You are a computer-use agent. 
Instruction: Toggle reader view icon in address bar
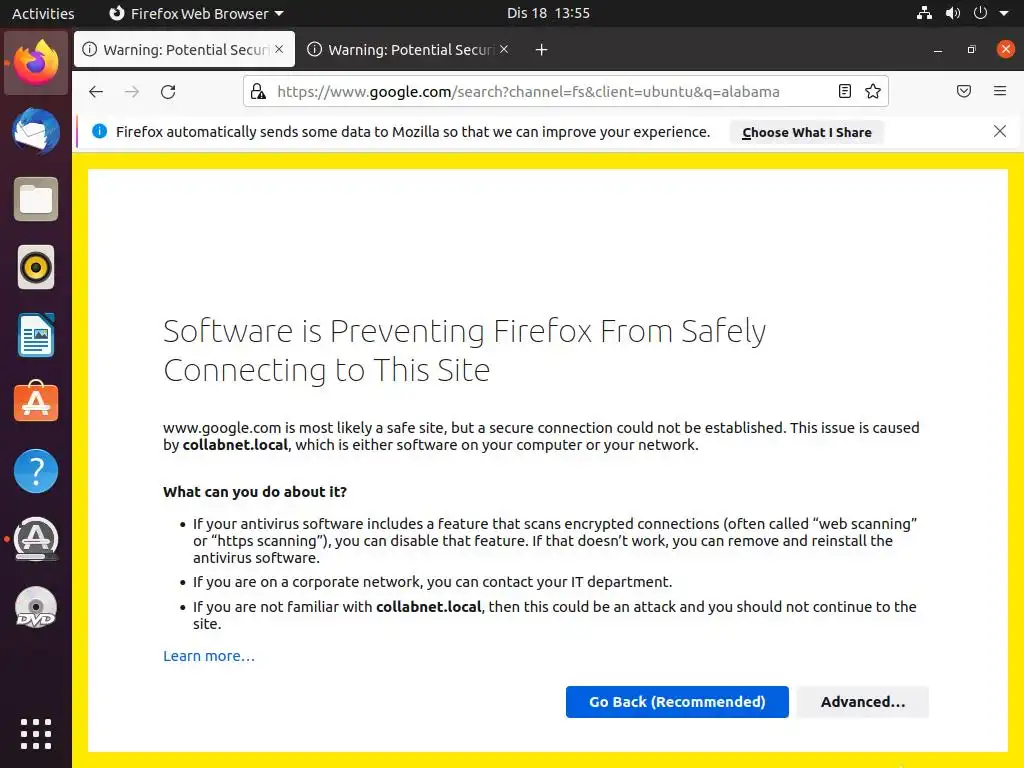[845, 92]
